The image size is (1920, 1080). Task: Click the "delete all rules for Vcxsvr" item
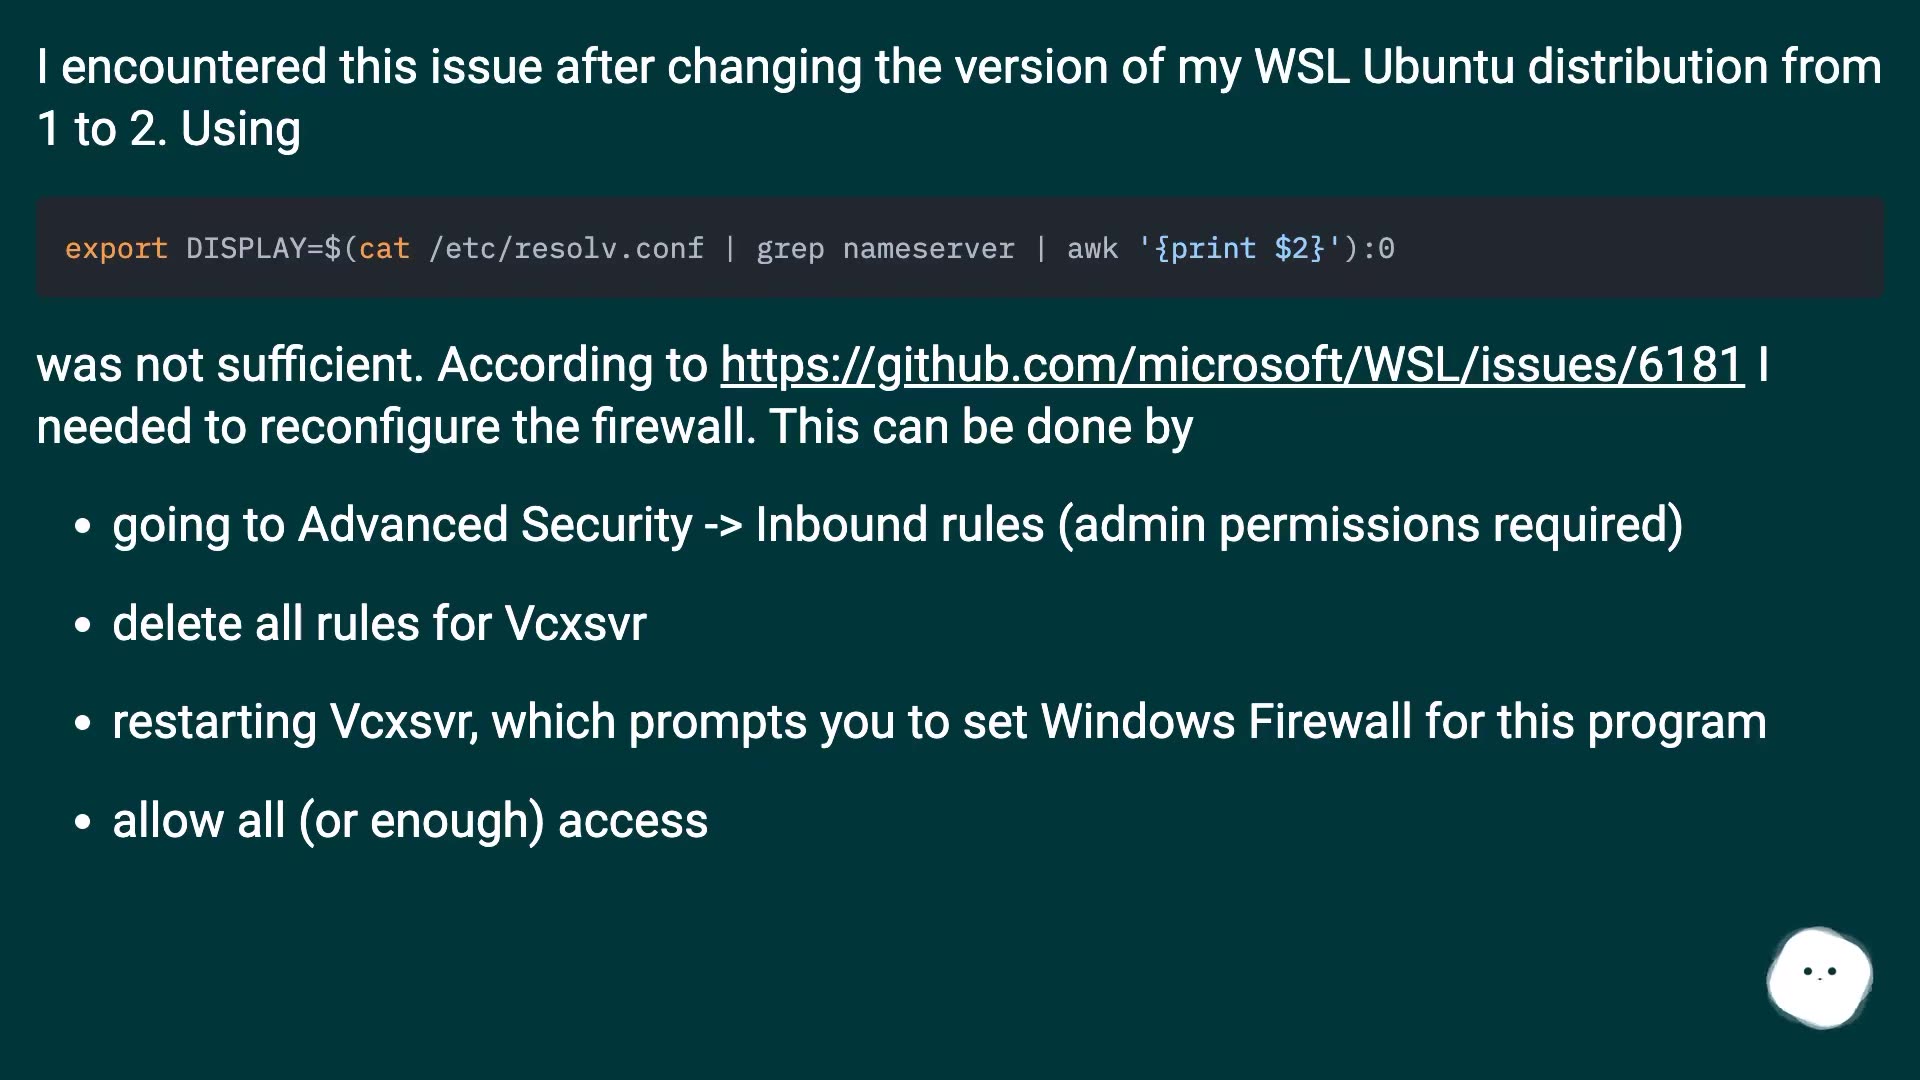pyautogui.click(x=379, y=624)
